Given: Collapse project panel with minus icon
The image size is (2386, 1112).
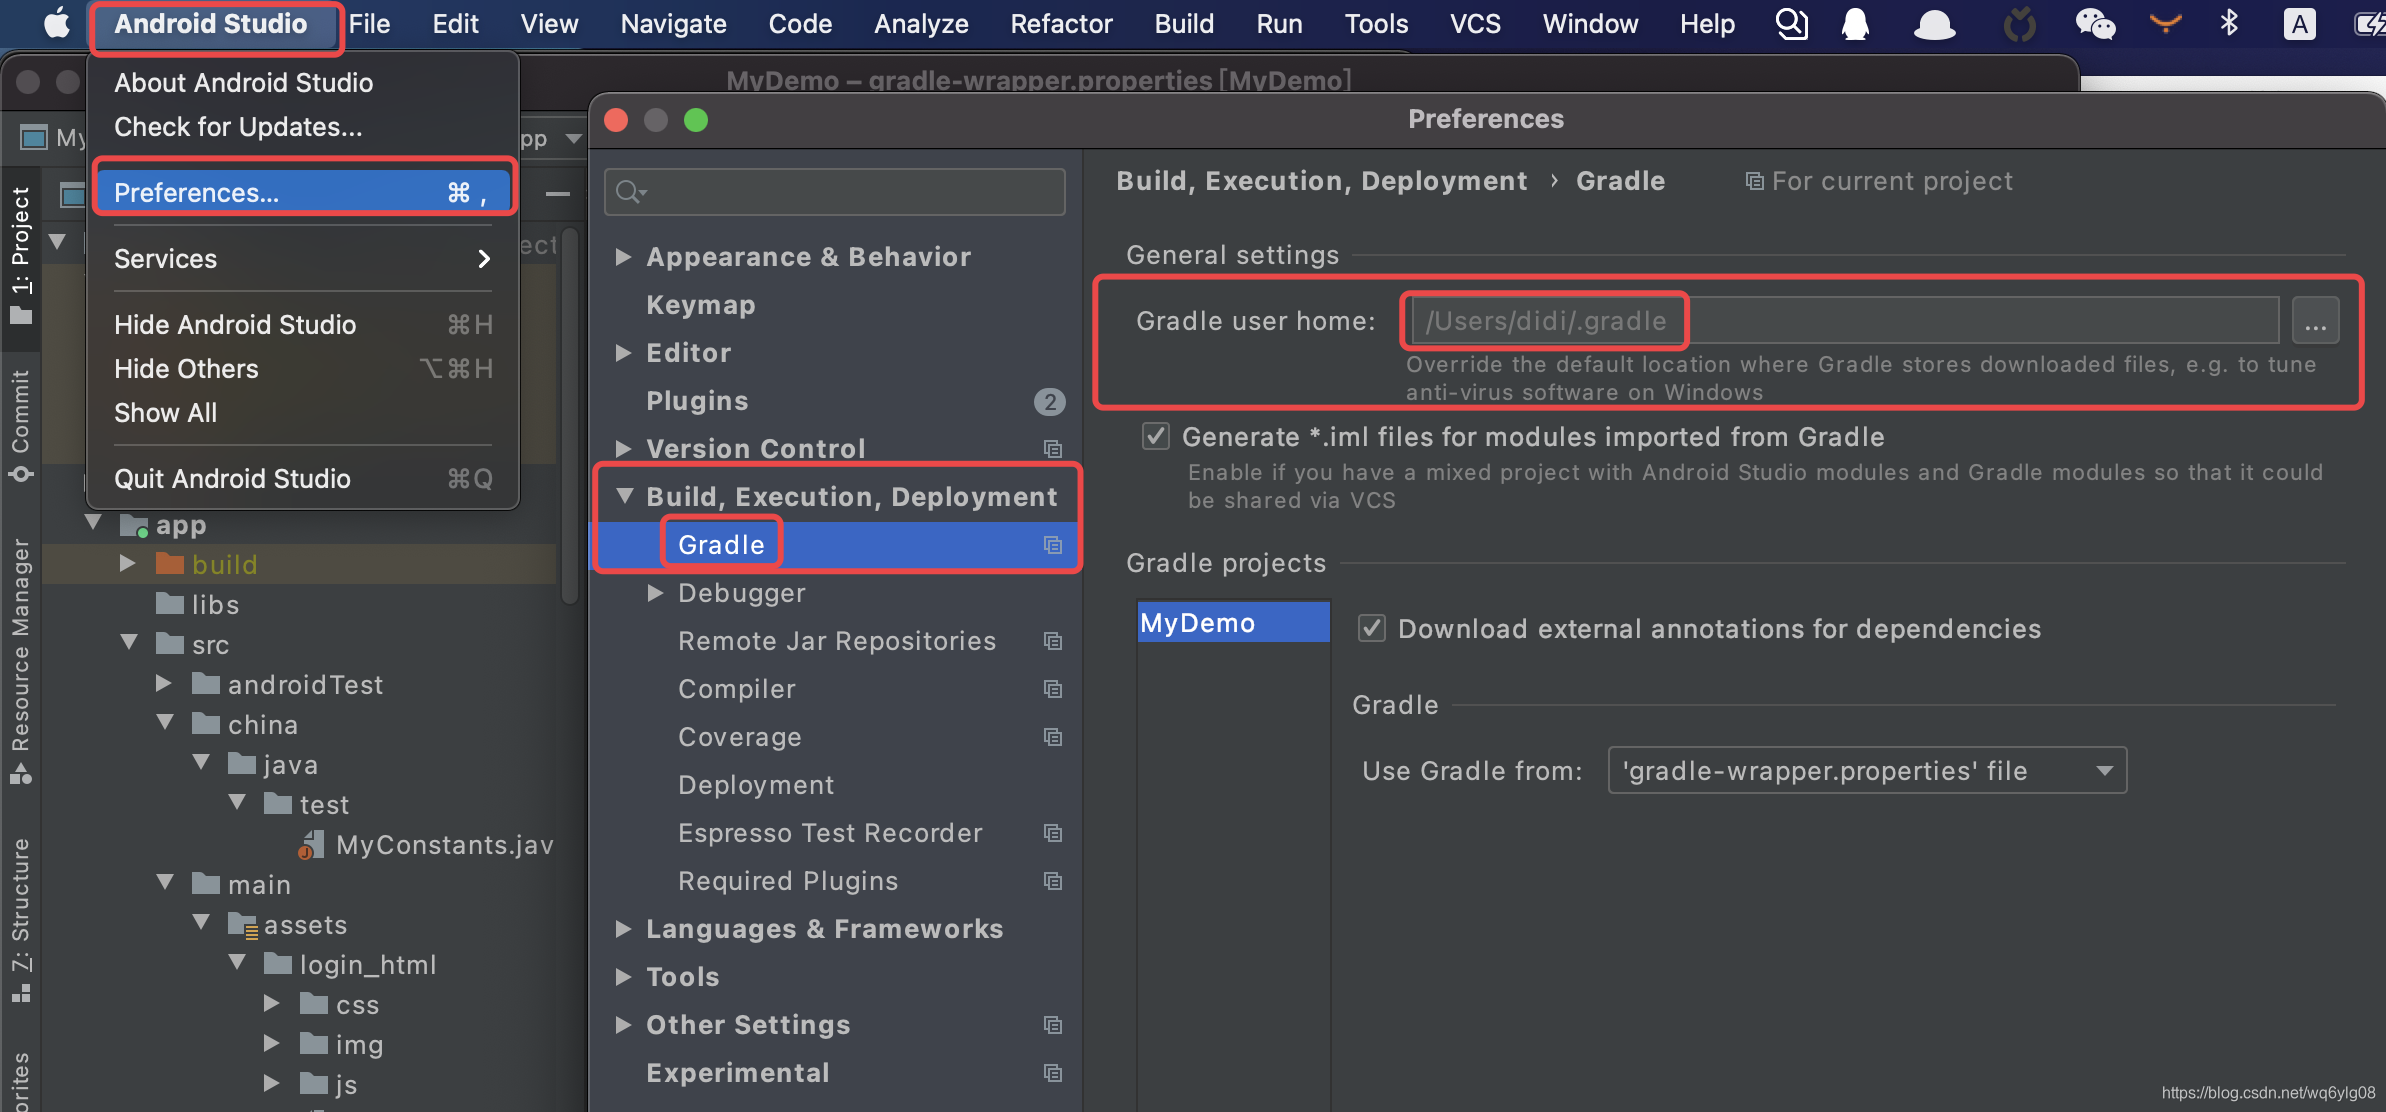Looking at the screenshot, I should tap(557, 194).
